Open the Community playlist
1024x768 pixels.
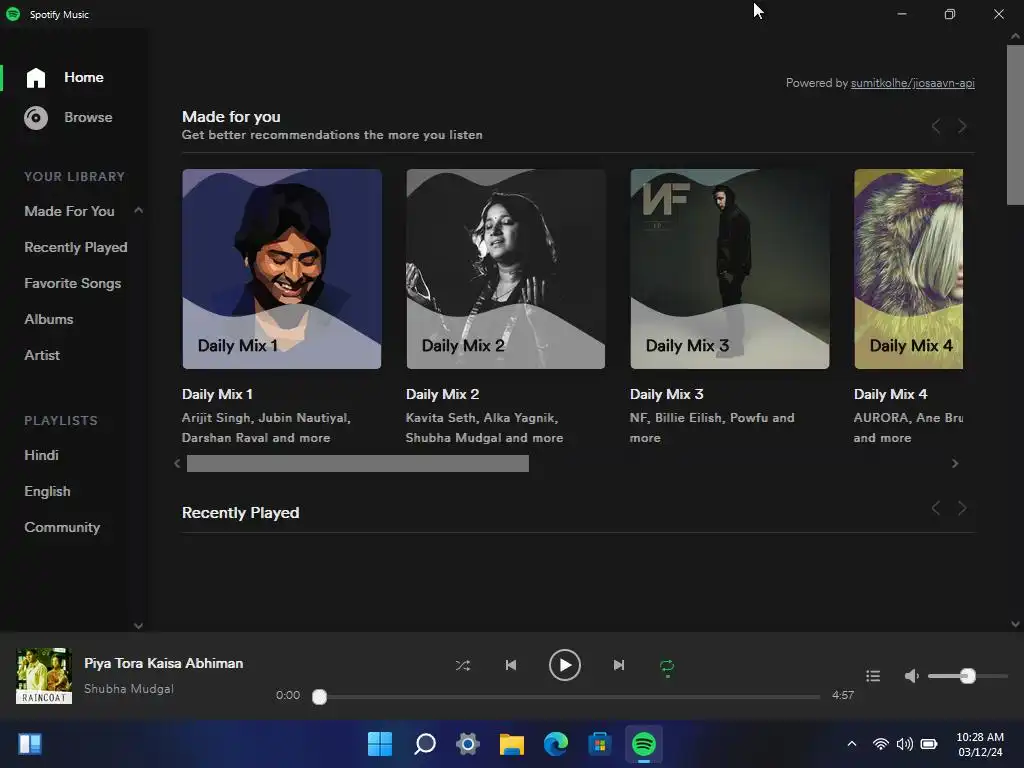[x=62, y=527]
